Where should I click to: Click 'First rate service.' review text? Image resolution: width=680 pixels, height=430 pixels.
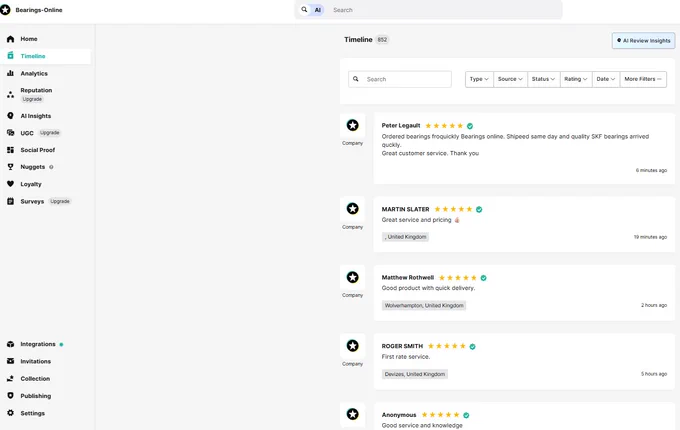click(406, 357)
